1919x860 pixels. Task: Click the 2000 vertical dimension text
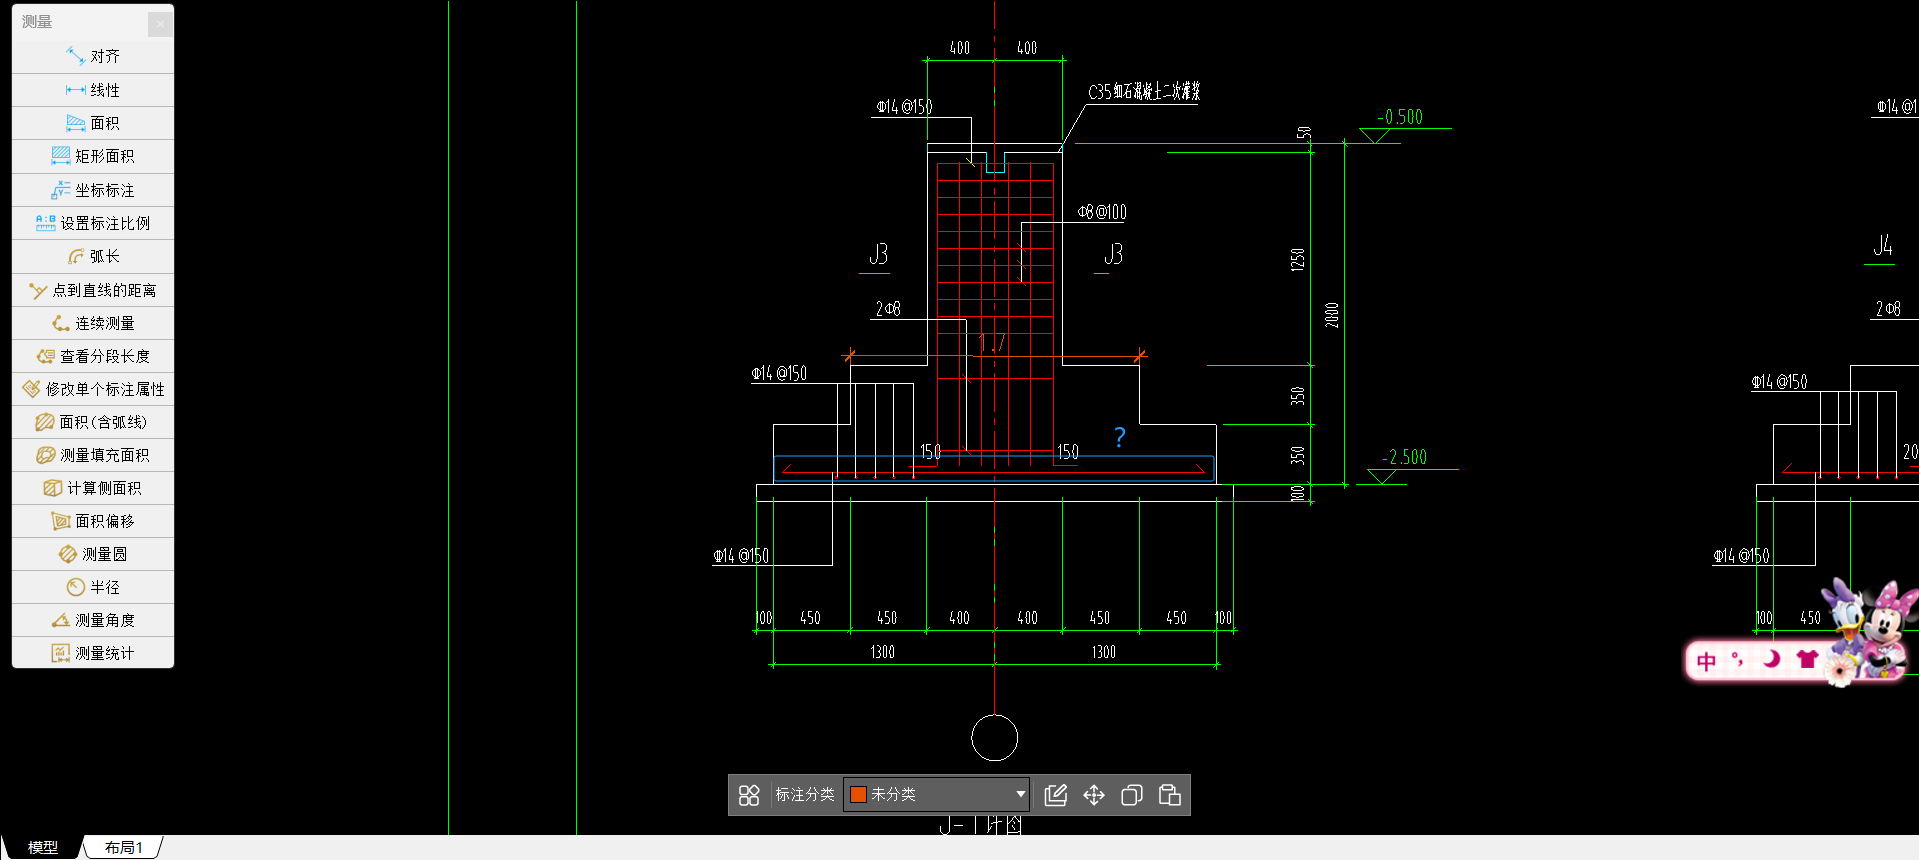(1332, 315)
